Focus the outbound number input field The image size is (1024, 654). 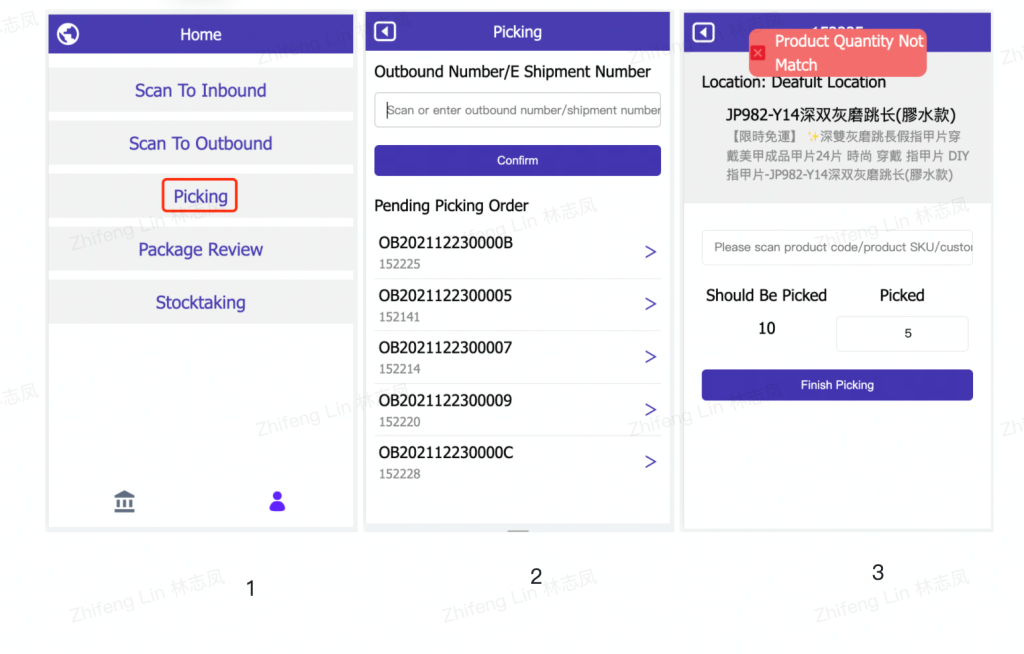pyautogui.click(x=517, y=110)
